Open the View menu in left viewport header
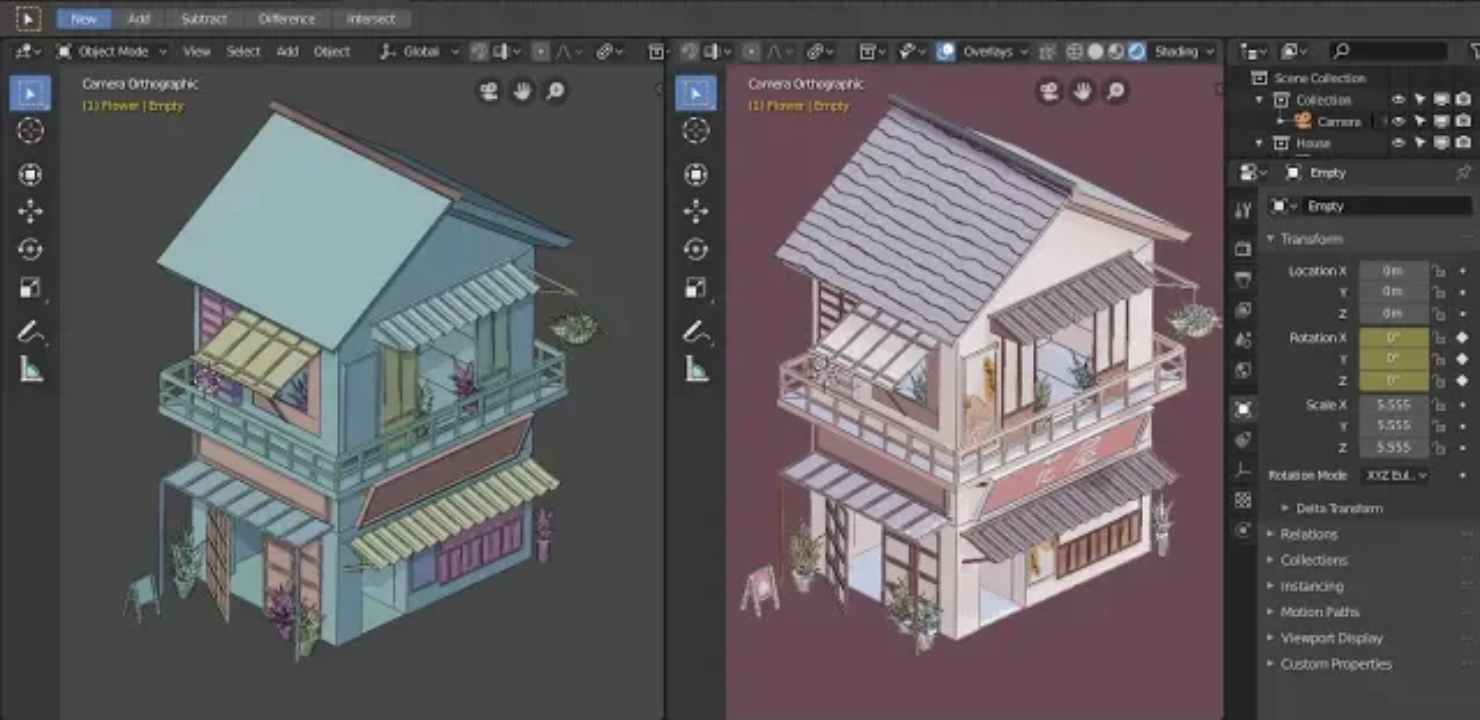 point(196,51)
